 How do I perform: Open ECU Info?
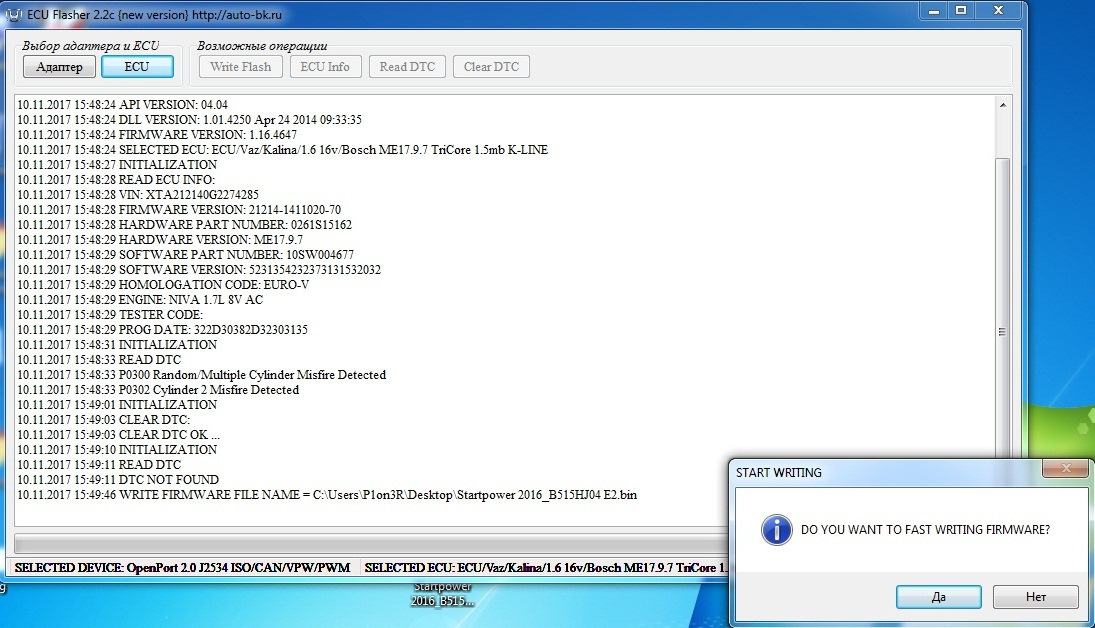coord(325,67)
